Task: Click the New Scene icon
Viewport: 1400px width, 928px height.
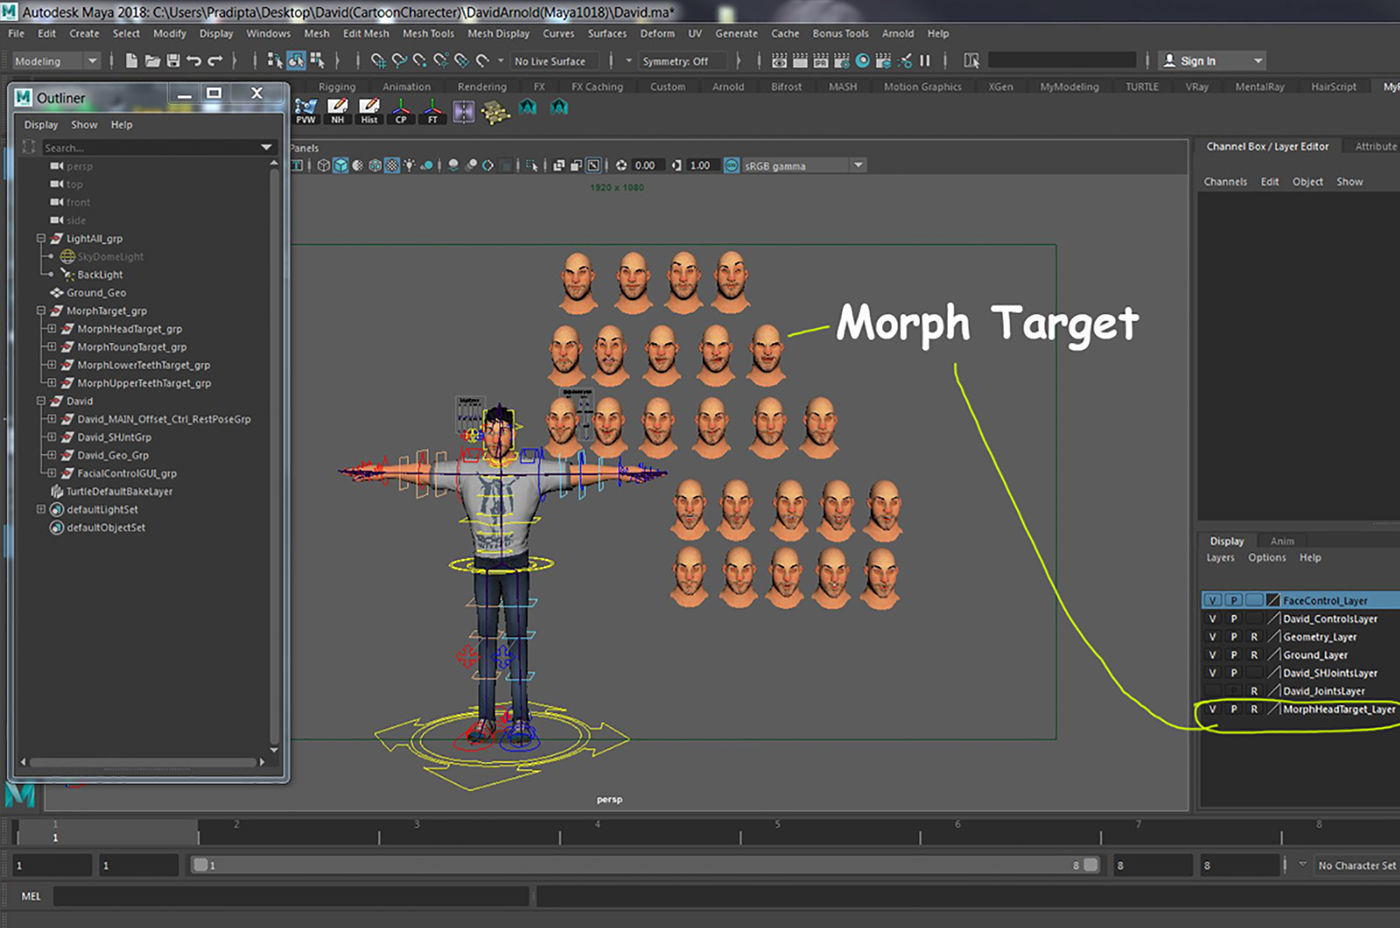Action: point(131,61)
